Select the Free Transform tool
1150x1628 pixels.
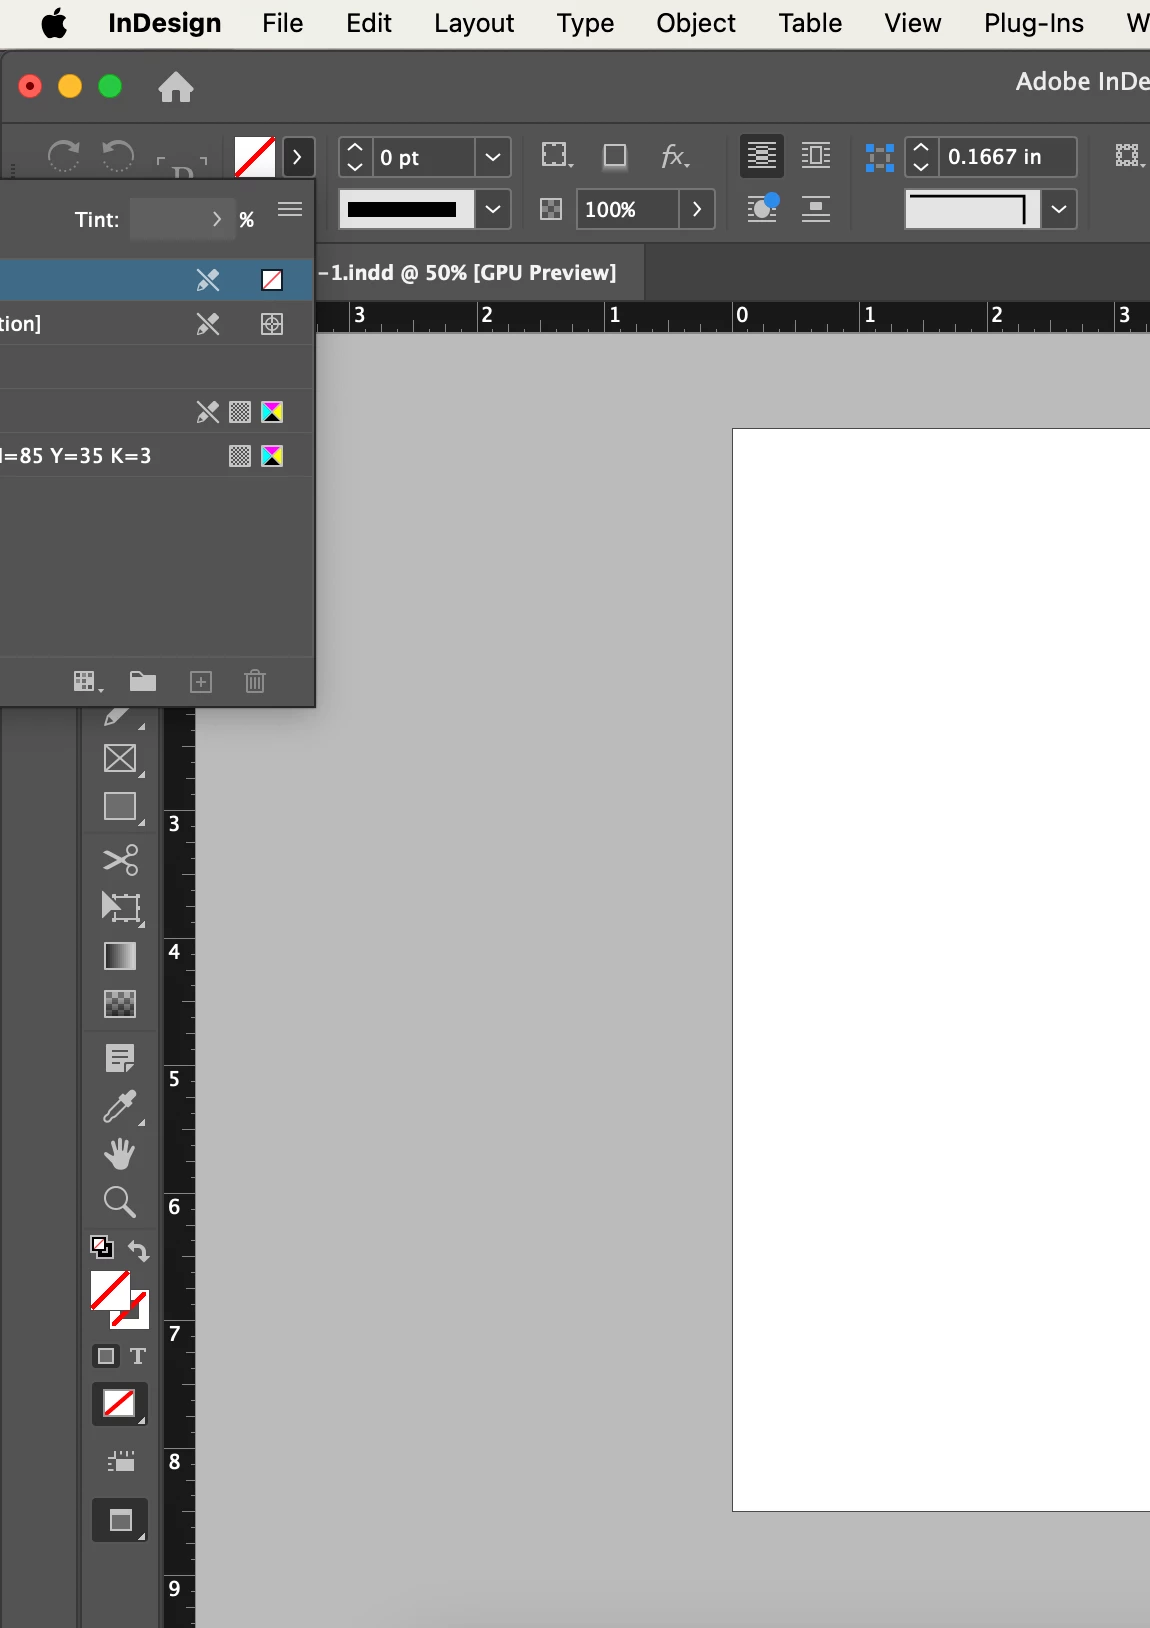tap(121, 908)
